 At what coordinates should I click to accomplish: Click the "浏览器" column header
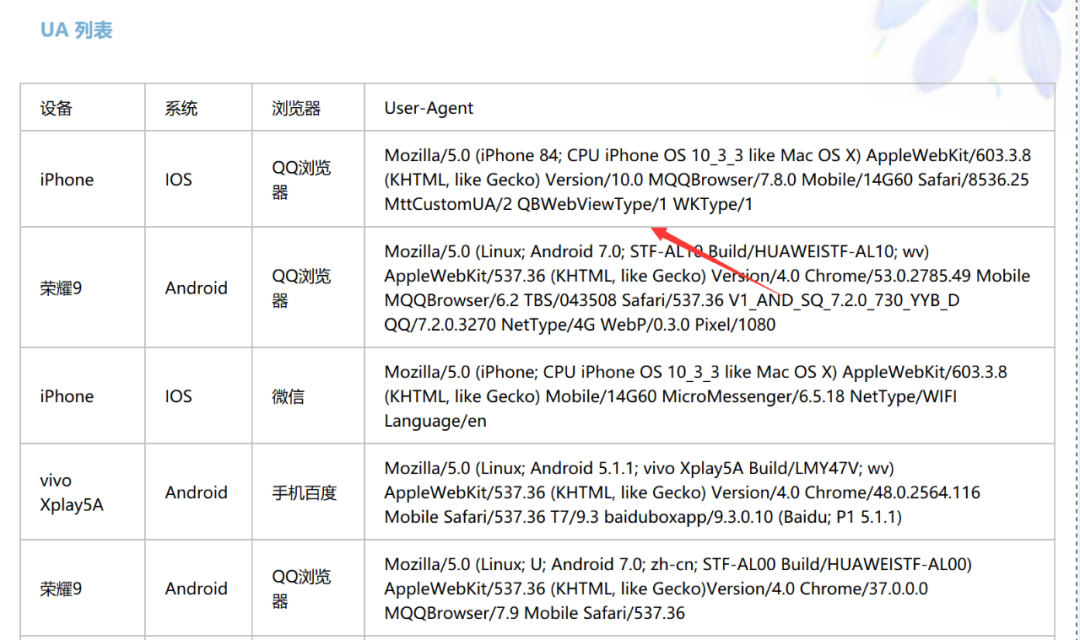pyautogui.click(x=296, y=108)
